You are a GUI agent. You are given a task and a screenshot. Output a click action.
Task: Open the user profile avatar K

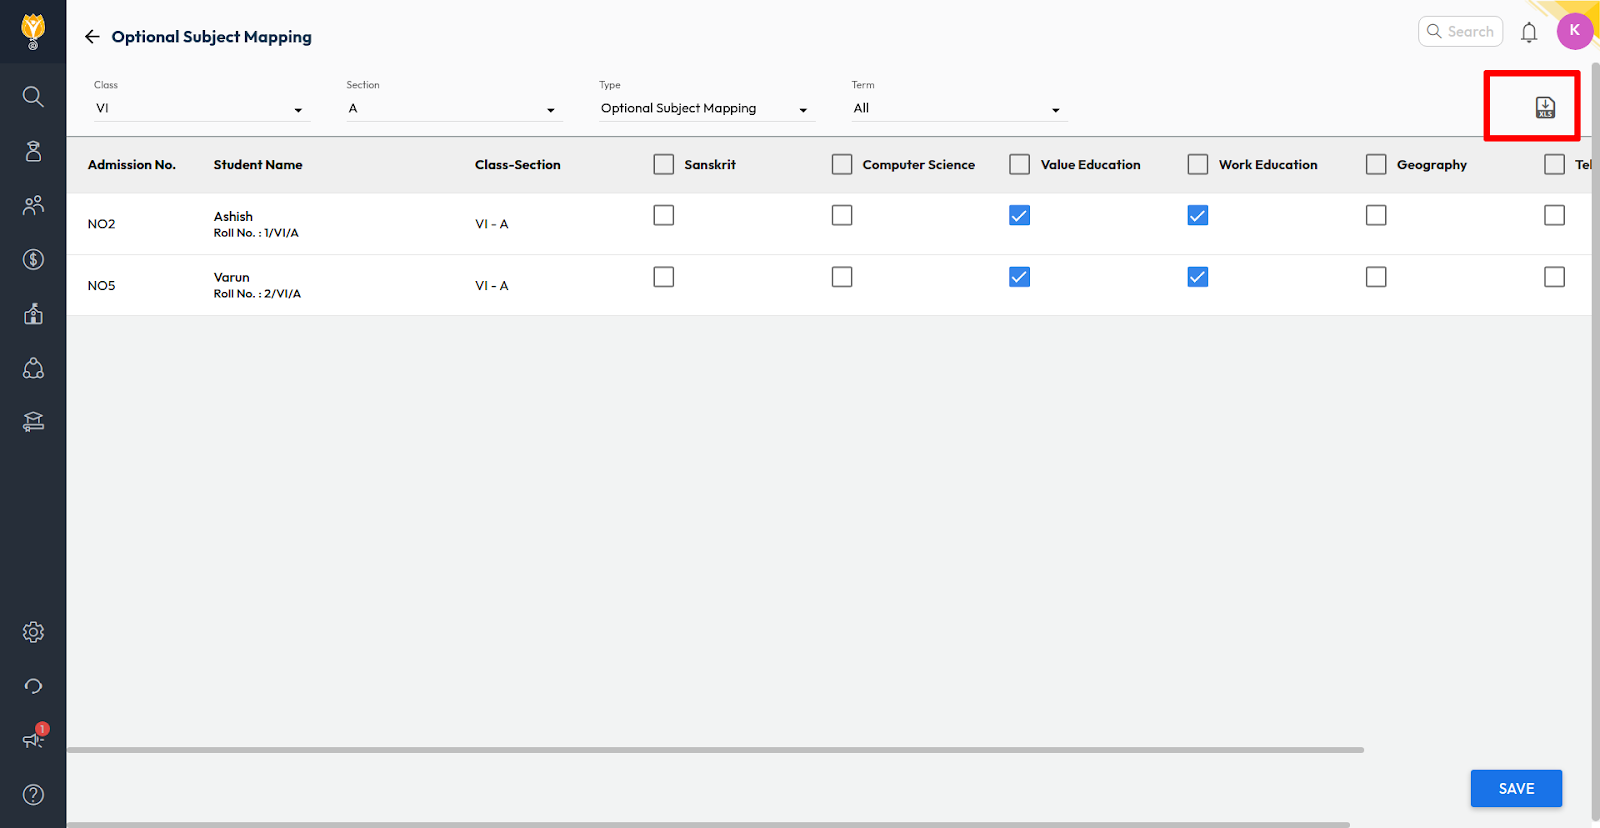point(1574,31)
